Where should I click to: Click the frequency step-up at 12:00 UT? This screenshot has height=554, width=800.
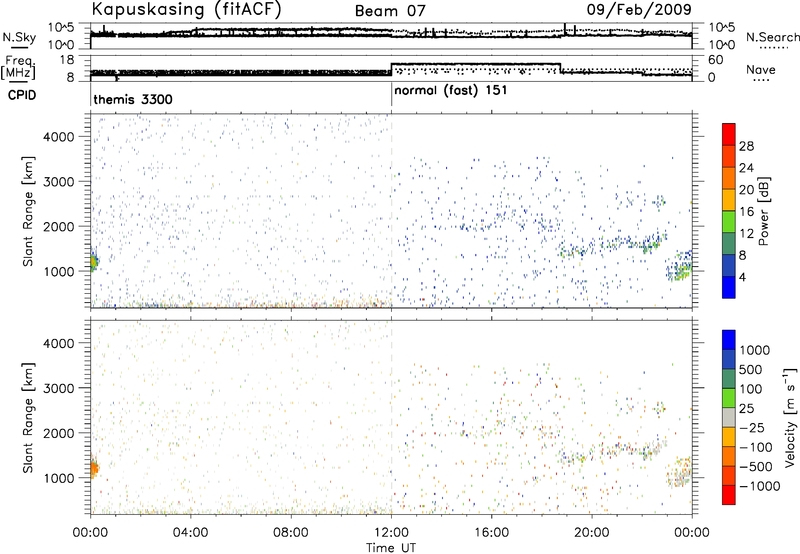pos(391,69)
